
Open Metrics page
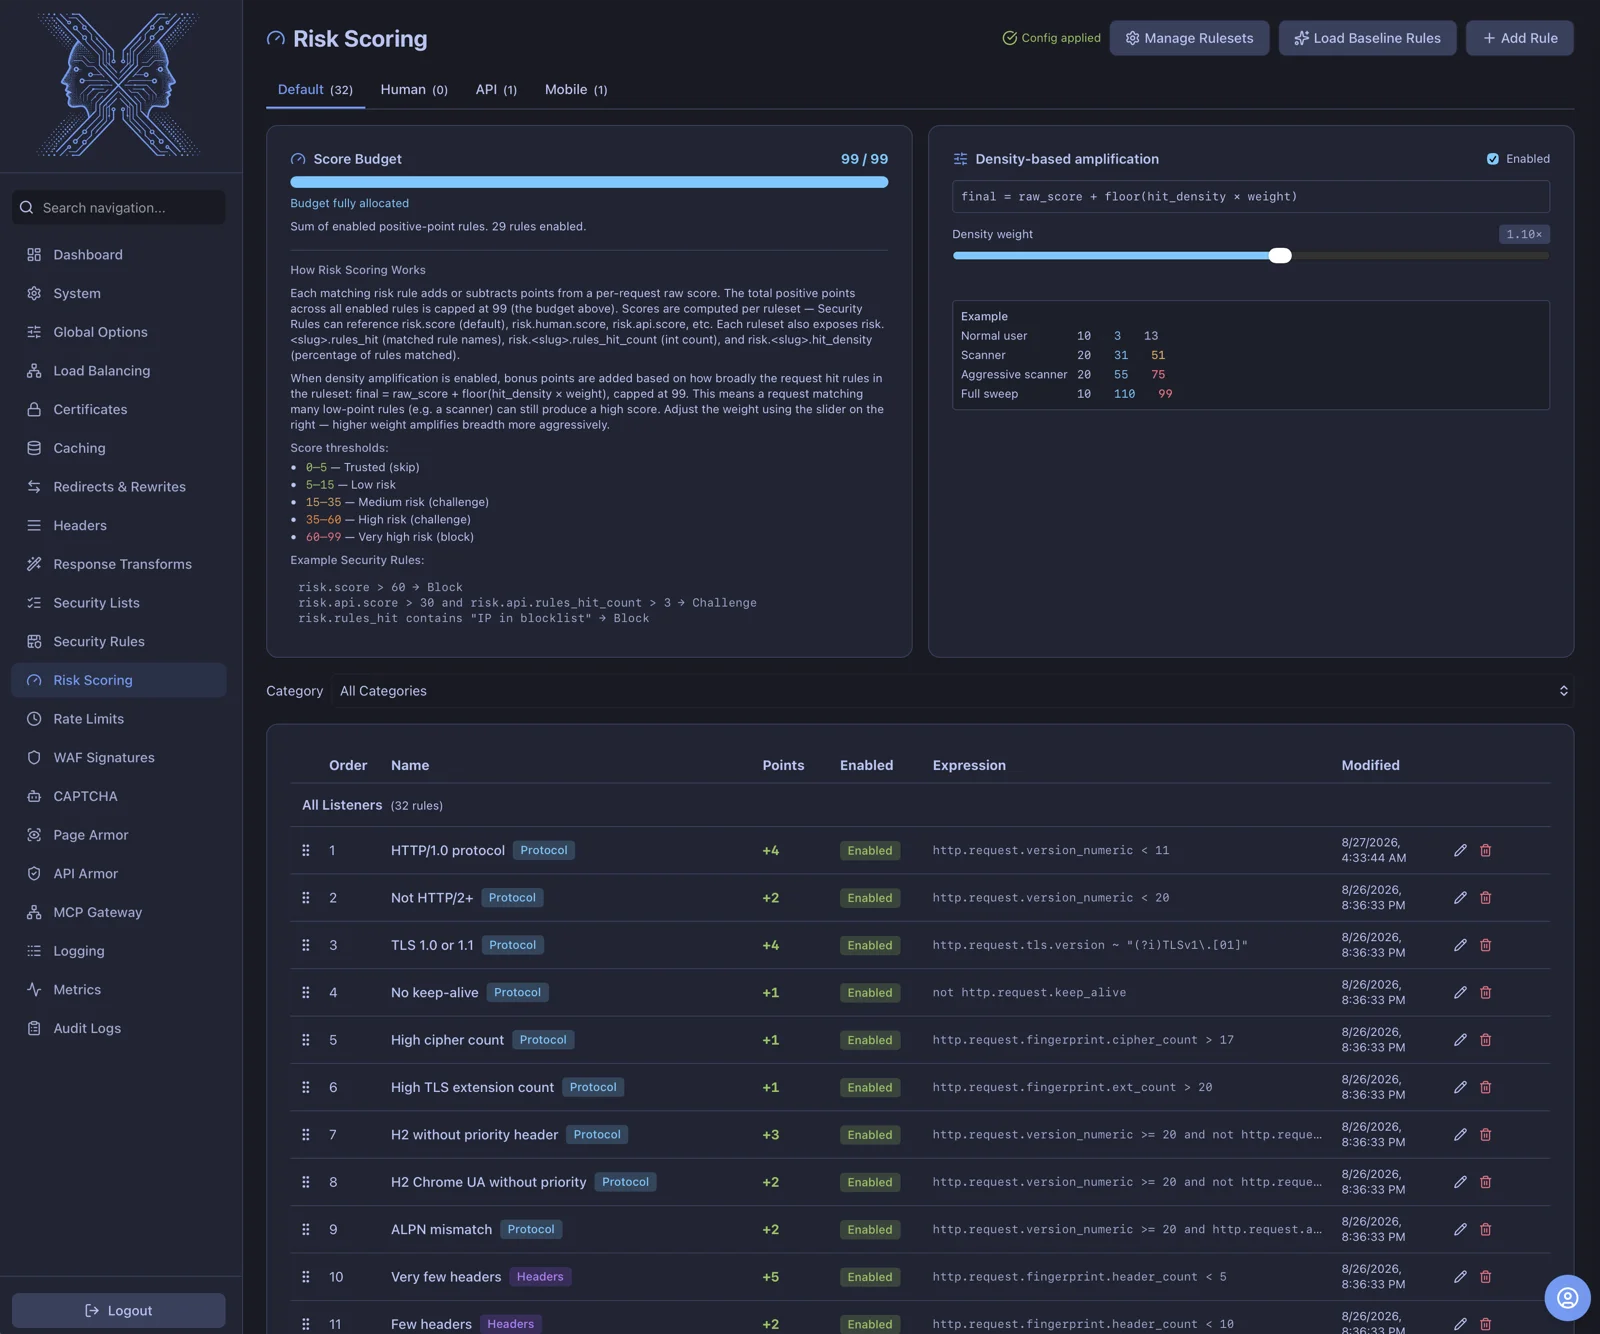[118, 989]
